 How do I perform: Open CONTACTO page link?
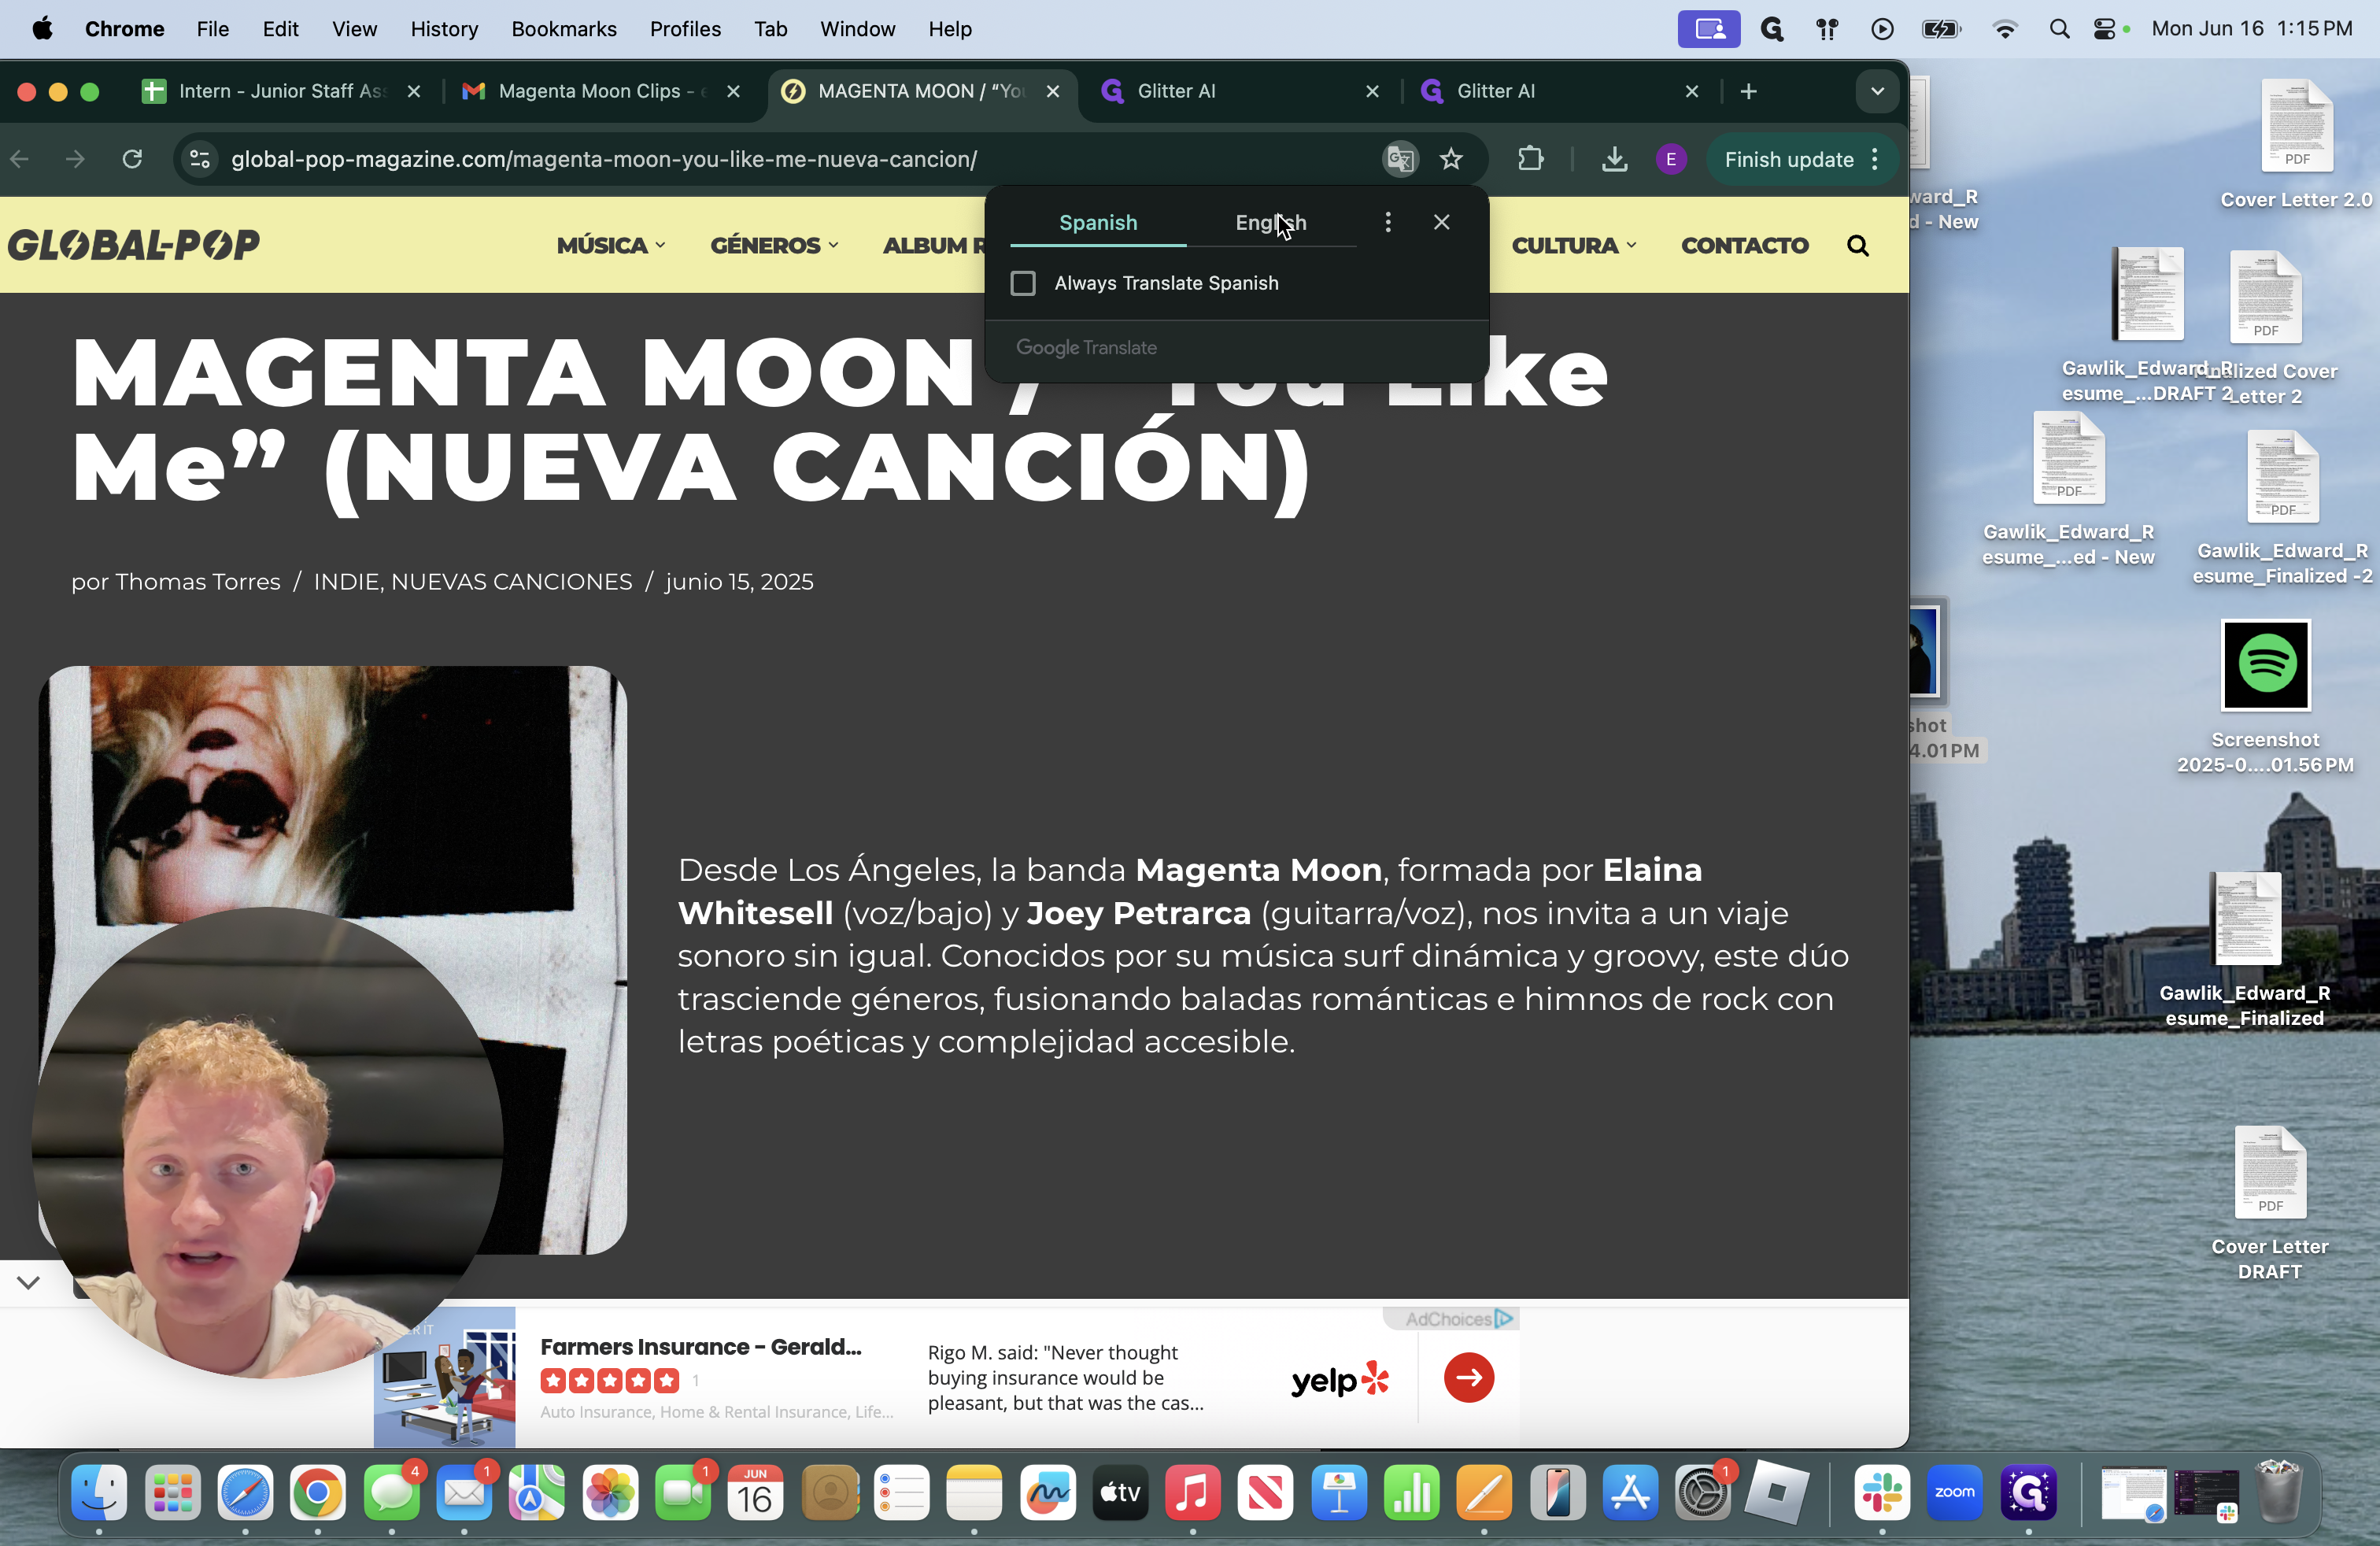[1744, 245]
